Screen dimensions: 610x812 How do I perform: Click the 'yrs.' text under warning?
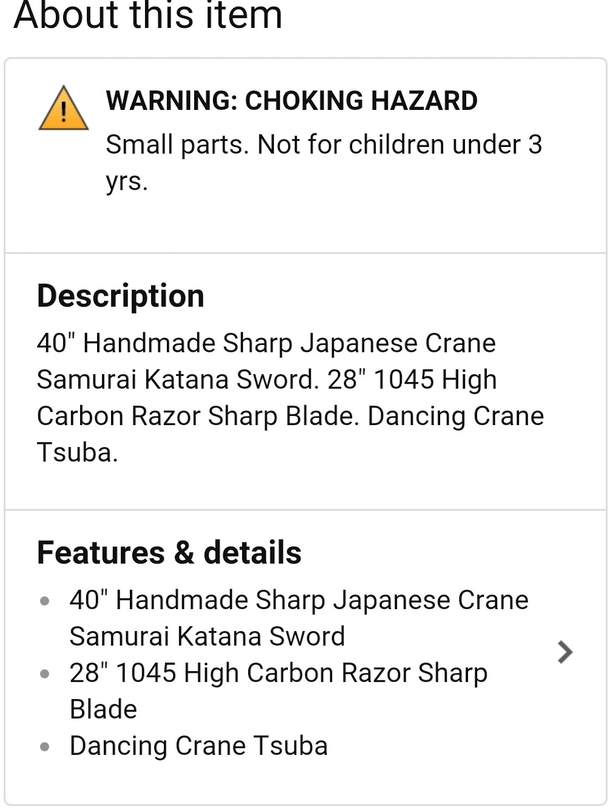tap(127, 182)
